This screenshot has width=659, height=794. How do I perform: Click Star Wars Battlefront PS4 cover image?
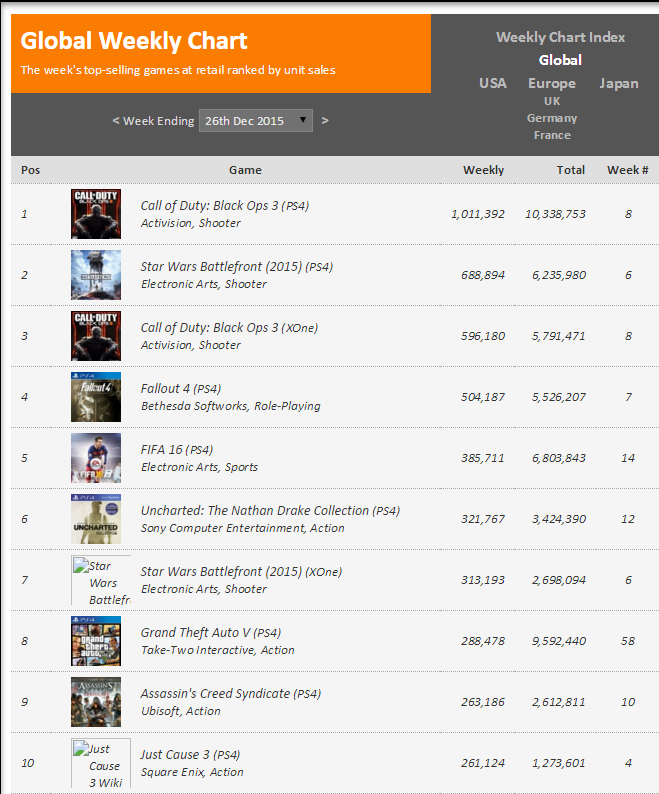(x=96, y=275)
